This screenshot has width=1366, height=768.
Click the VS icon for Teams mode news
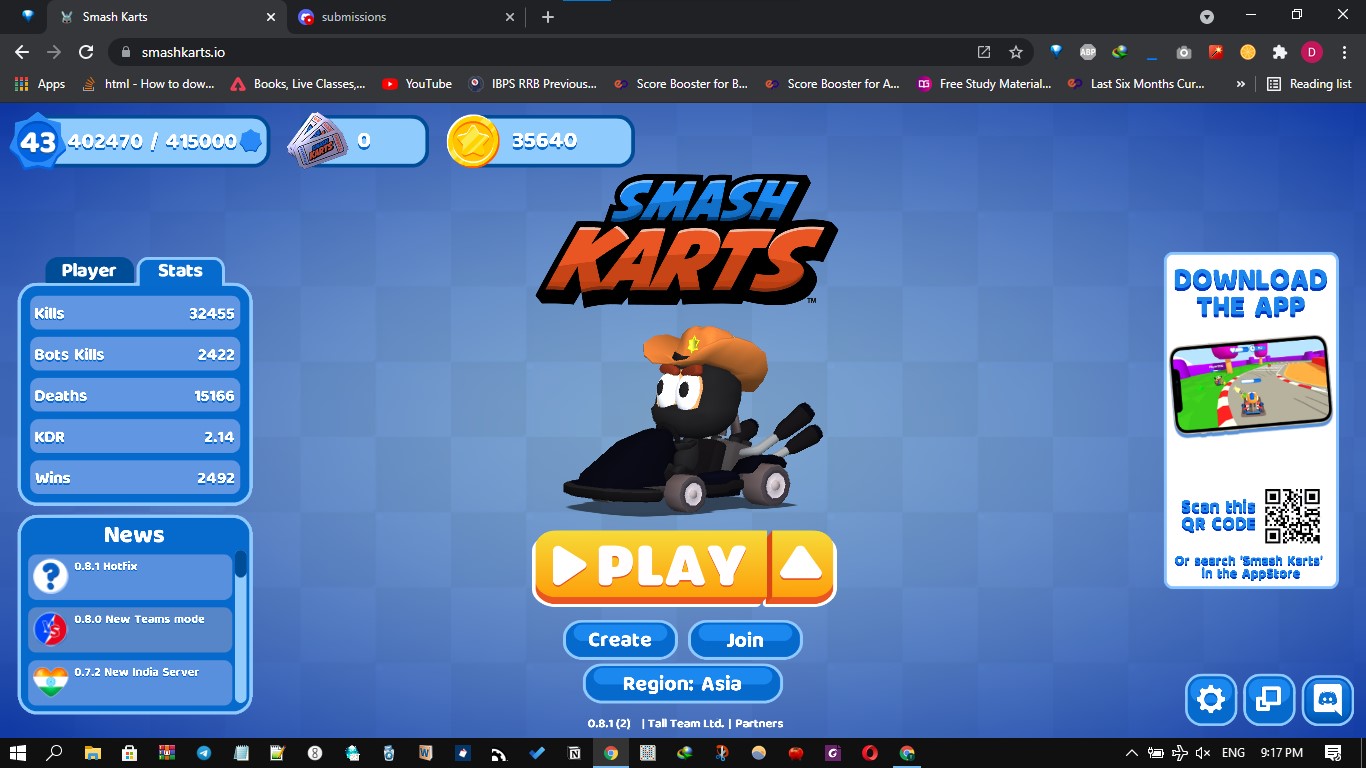50,630
